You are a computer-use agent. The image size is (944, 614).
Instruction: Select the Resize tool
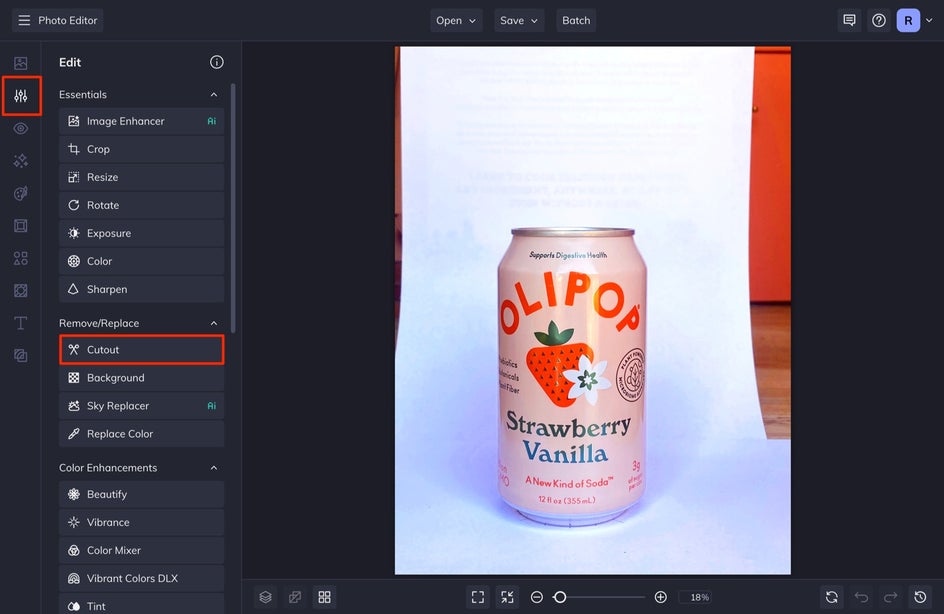coord(141,177)
